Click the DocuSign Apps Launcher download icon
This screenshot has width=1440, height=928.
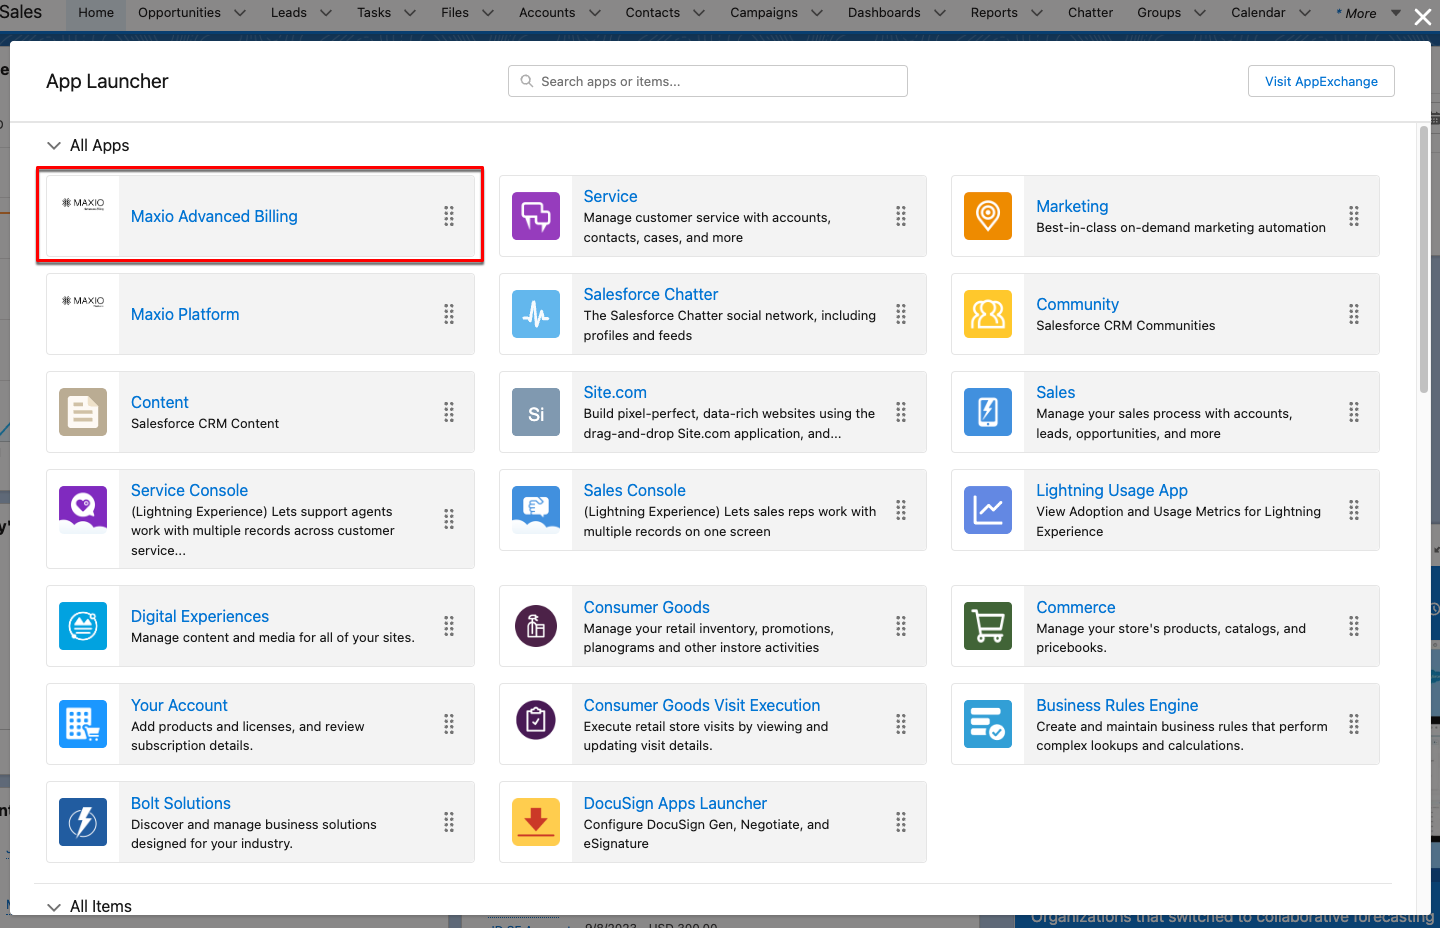[x=536, y=822]
